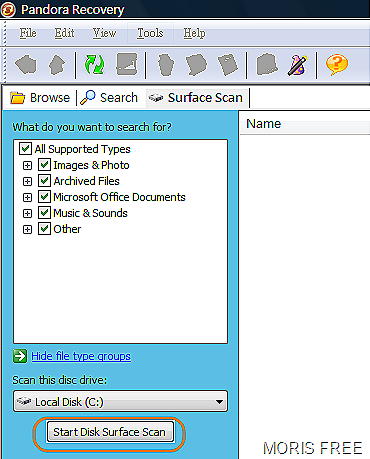
Task: Switch to the Browse tab
Action: (40, 98)
